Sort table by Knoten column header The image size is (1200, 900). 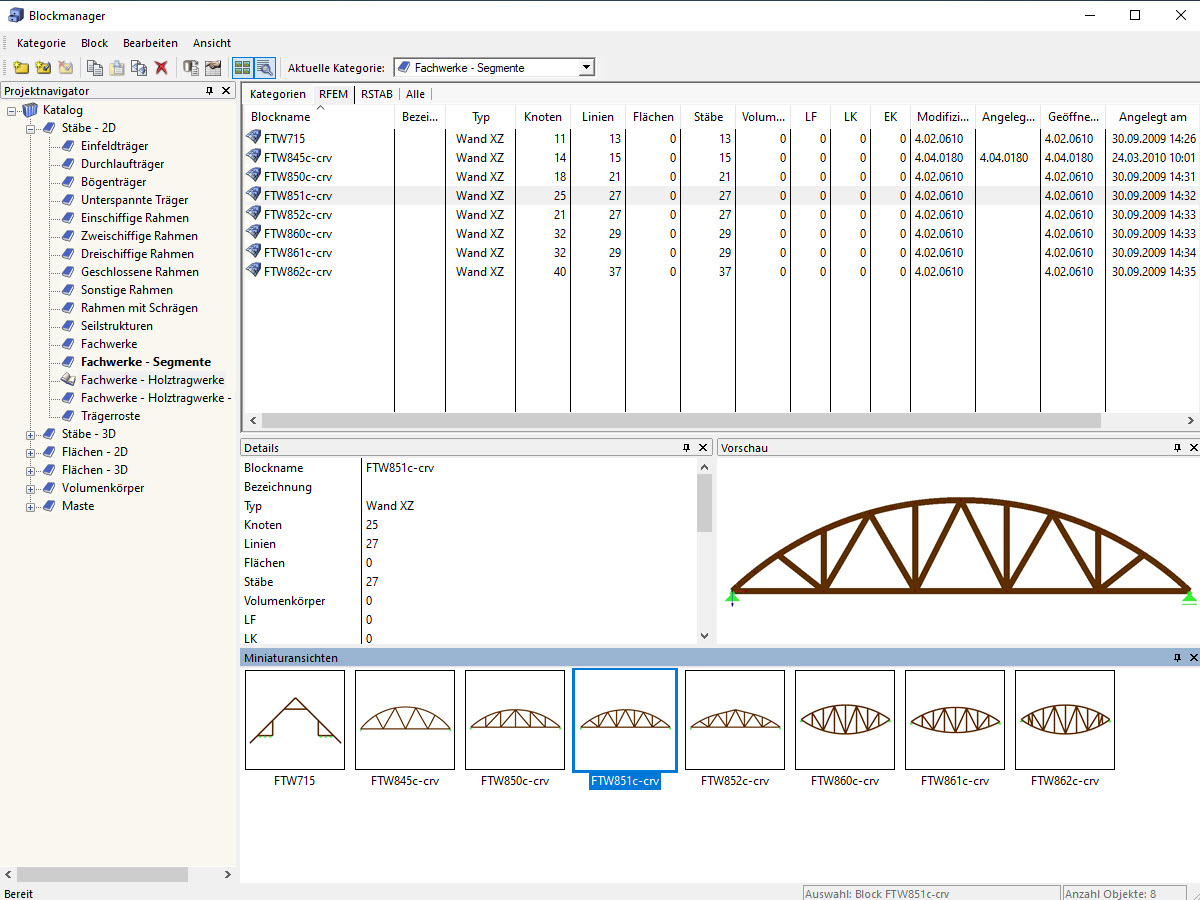(543, 117)
